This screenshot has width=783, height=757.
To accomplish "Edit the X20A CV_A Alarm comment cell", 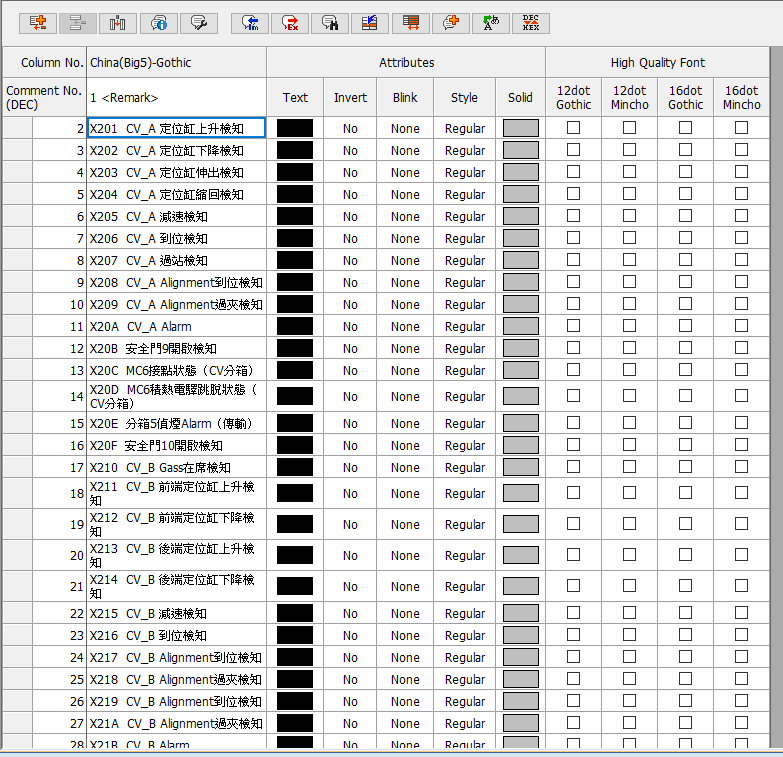I will (x=176, y=326).
